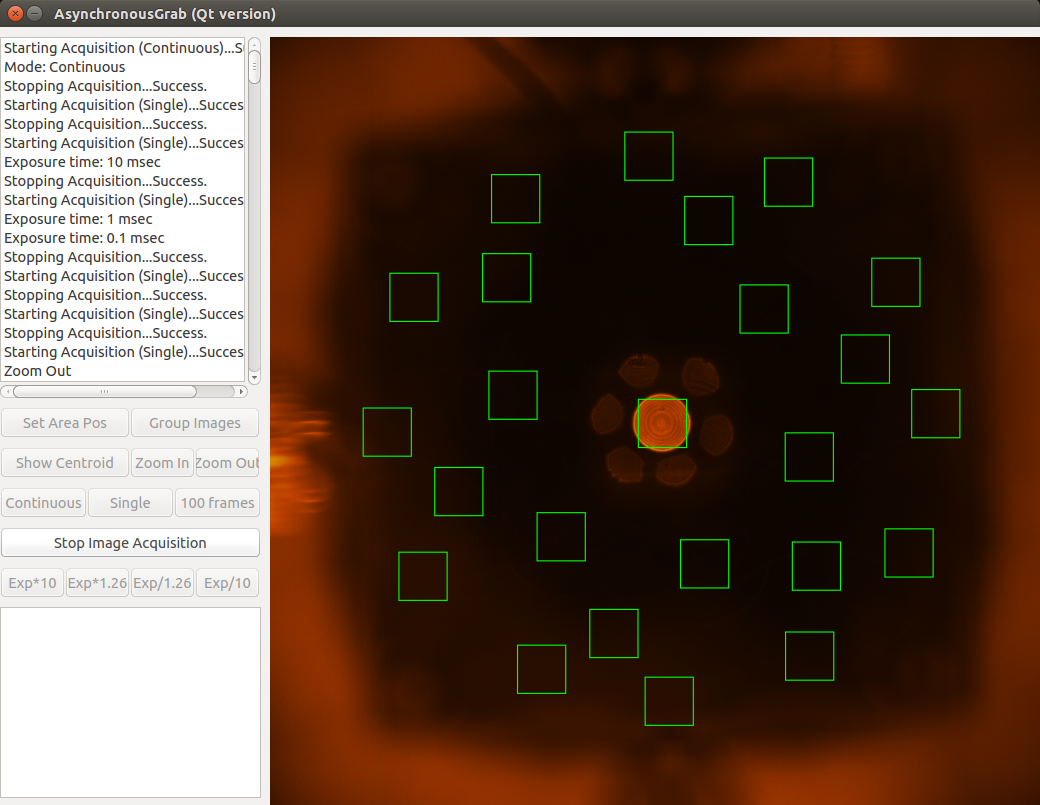Click the Zoom Out button

(228, 463)
